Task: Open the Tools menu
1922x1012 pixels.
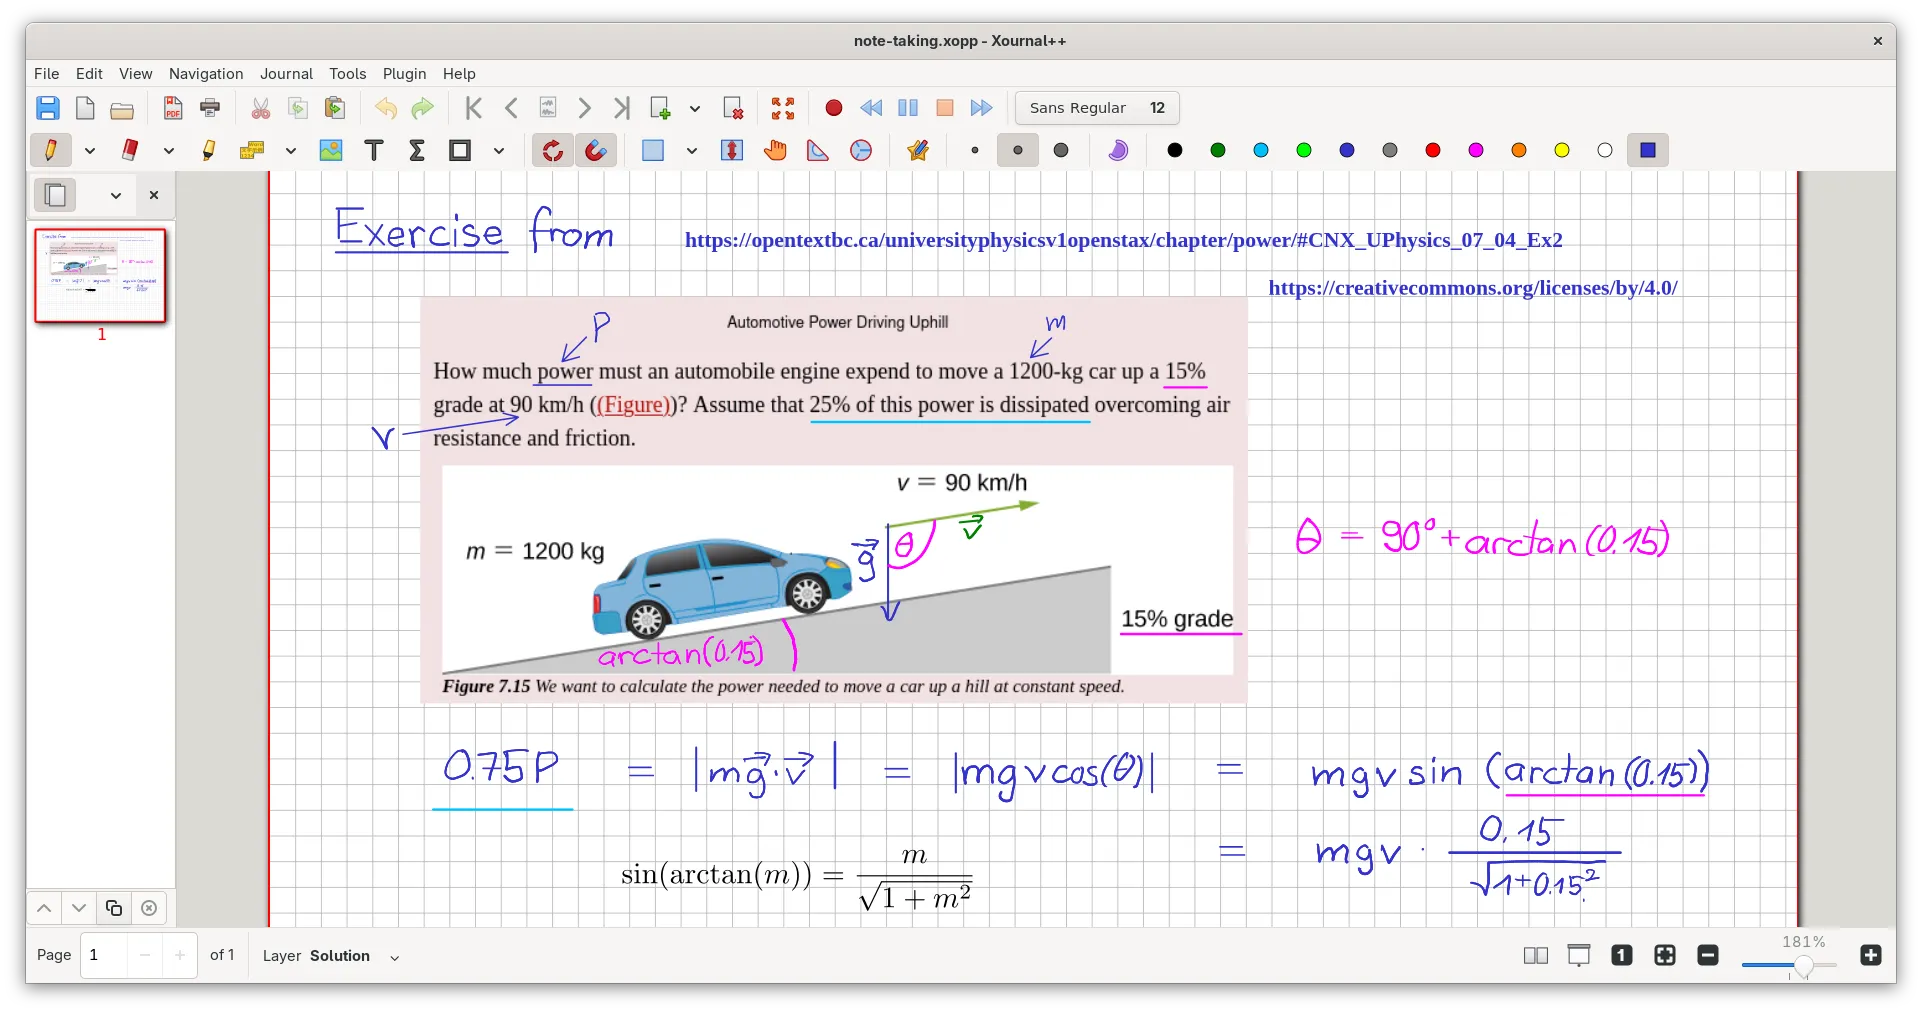Action: 348,74
